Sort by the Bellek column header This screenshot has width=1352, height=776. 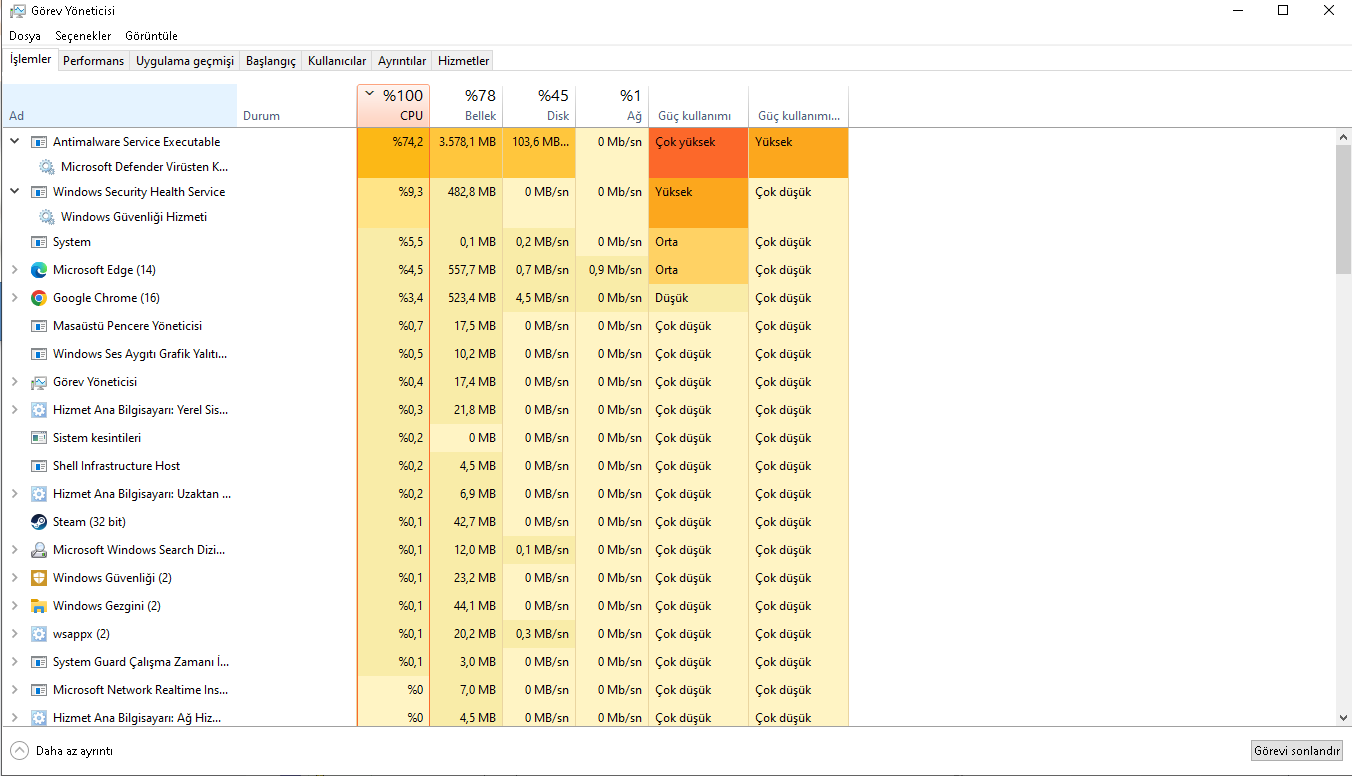(466, 106)
